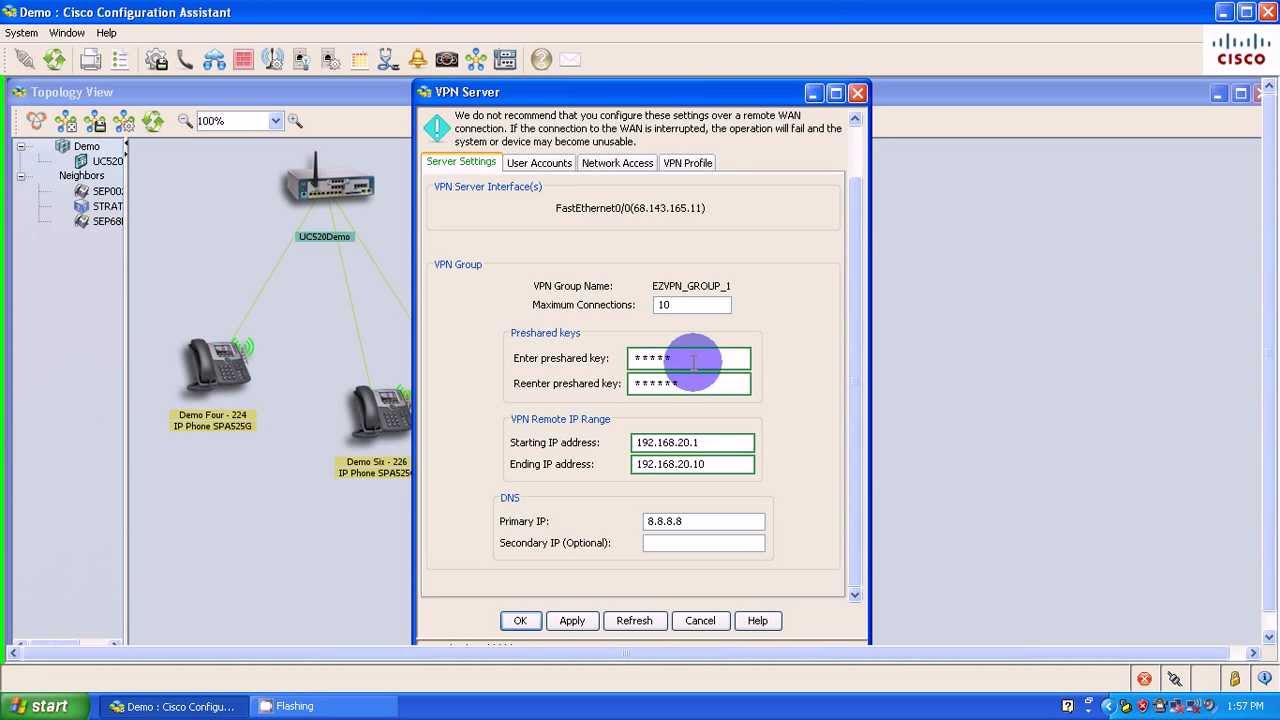
Task: Click the Maximum Connections field
Action: tap(692, 305)
